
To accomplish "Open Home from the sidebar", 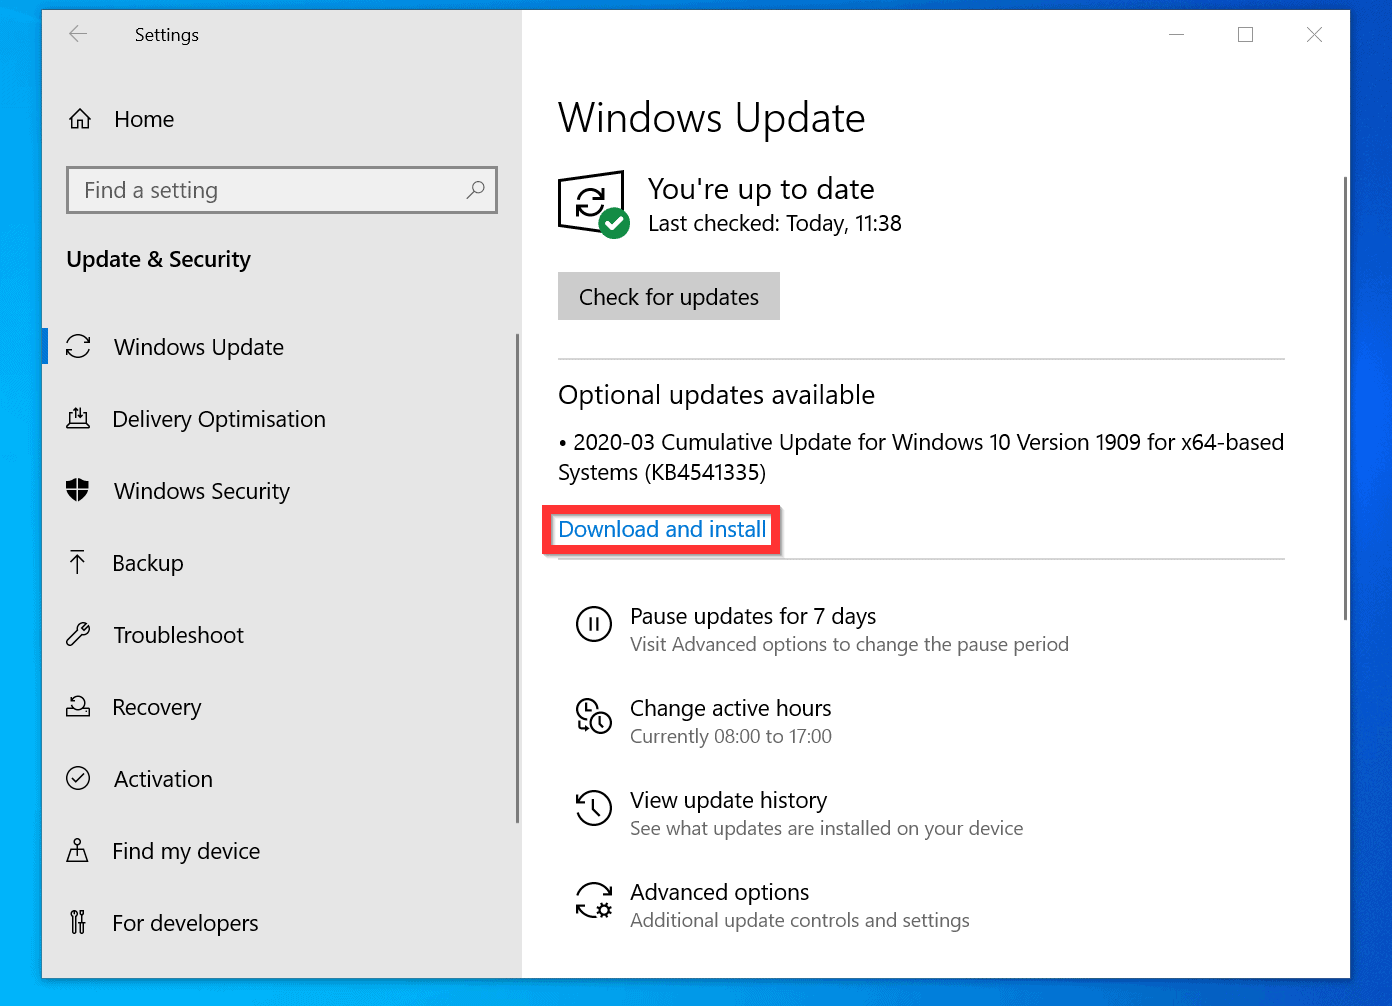I will pyautogui.click(x=143, y=119).
